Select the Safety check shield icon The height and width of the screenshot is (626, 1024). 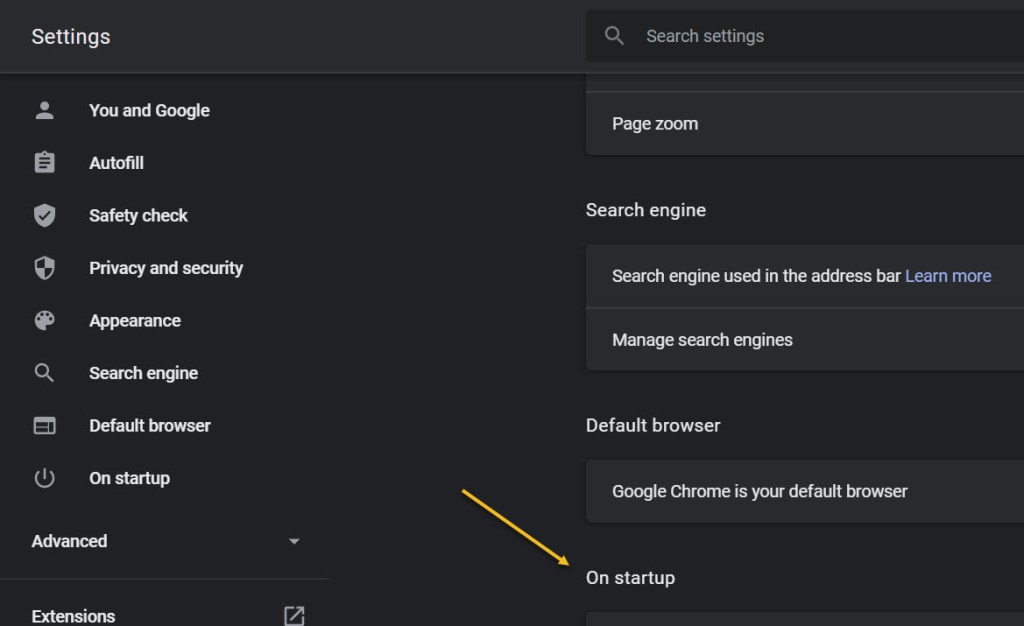[x=44, y=215]
